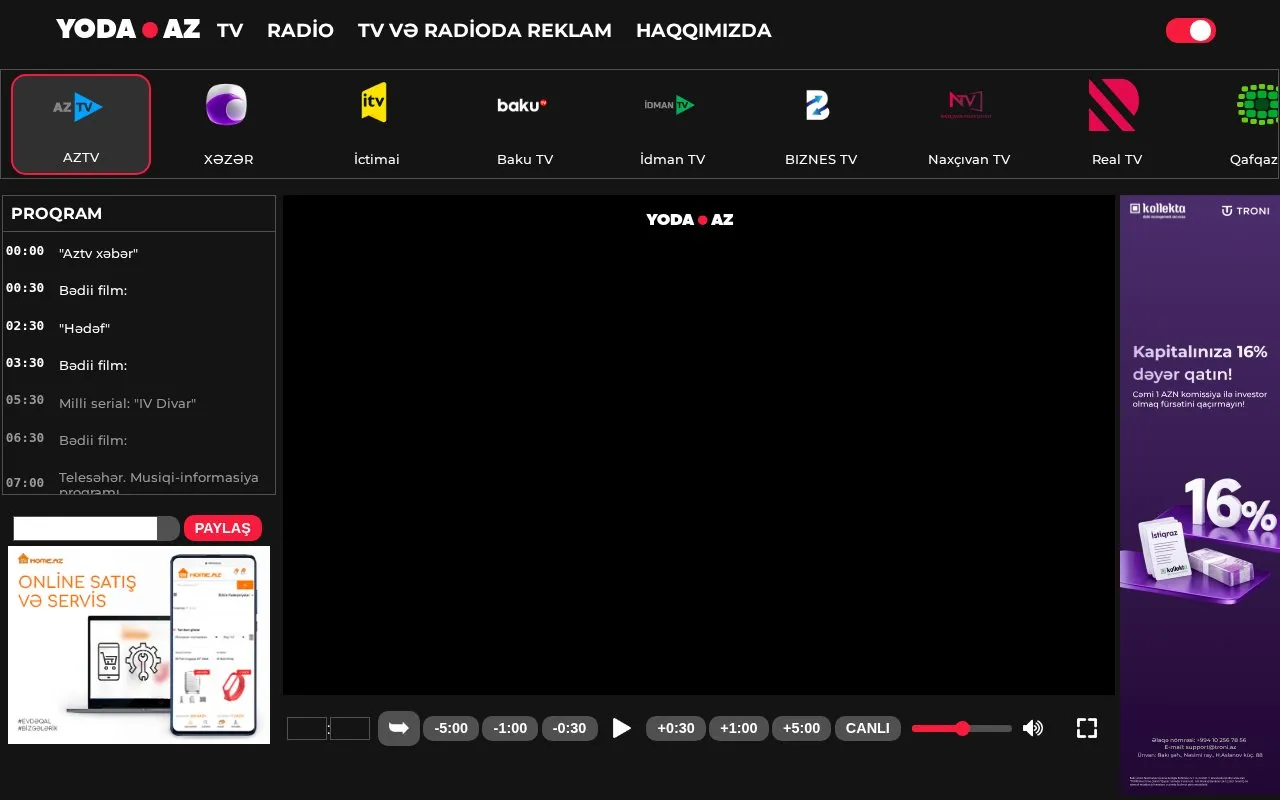Open the İctimai TV channel
1280x800 pixels.
coord(376,124)
